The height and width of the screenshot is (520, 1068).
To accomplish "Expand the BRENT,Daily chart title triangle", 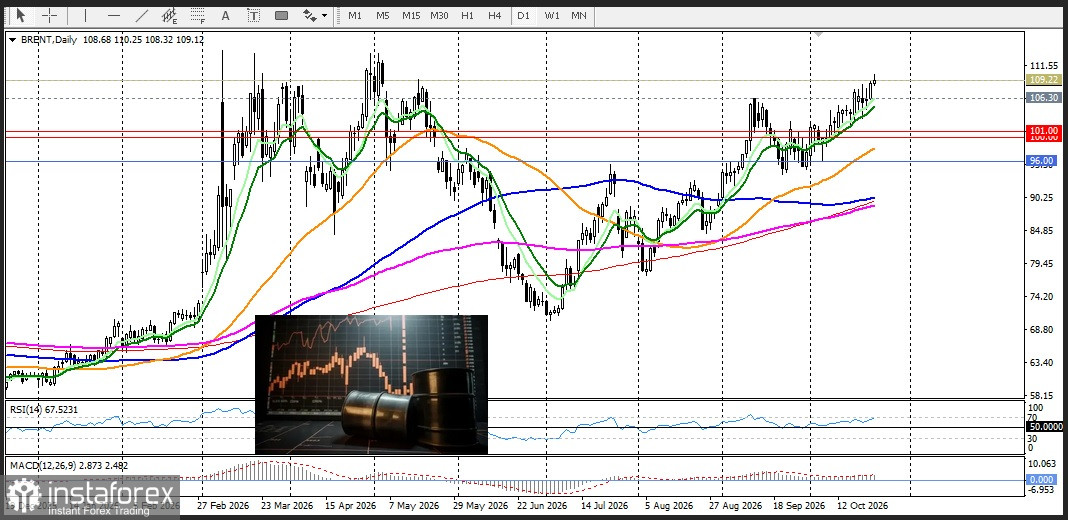I will pos(13,40).
